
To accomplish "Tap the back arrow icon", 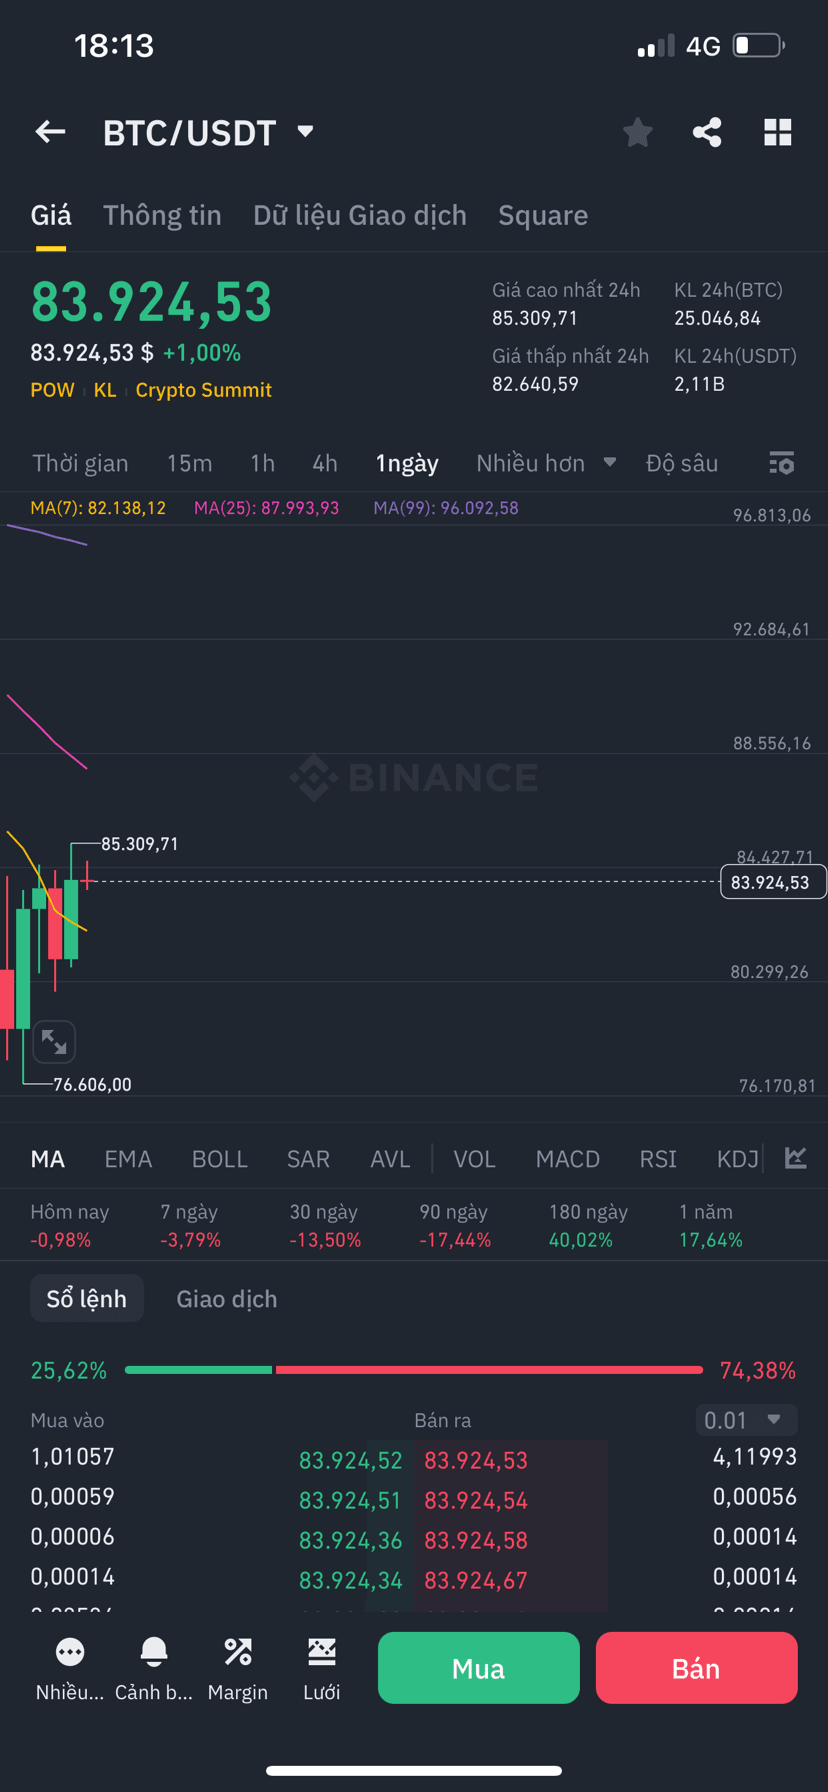I will click(x=50, y=132).
